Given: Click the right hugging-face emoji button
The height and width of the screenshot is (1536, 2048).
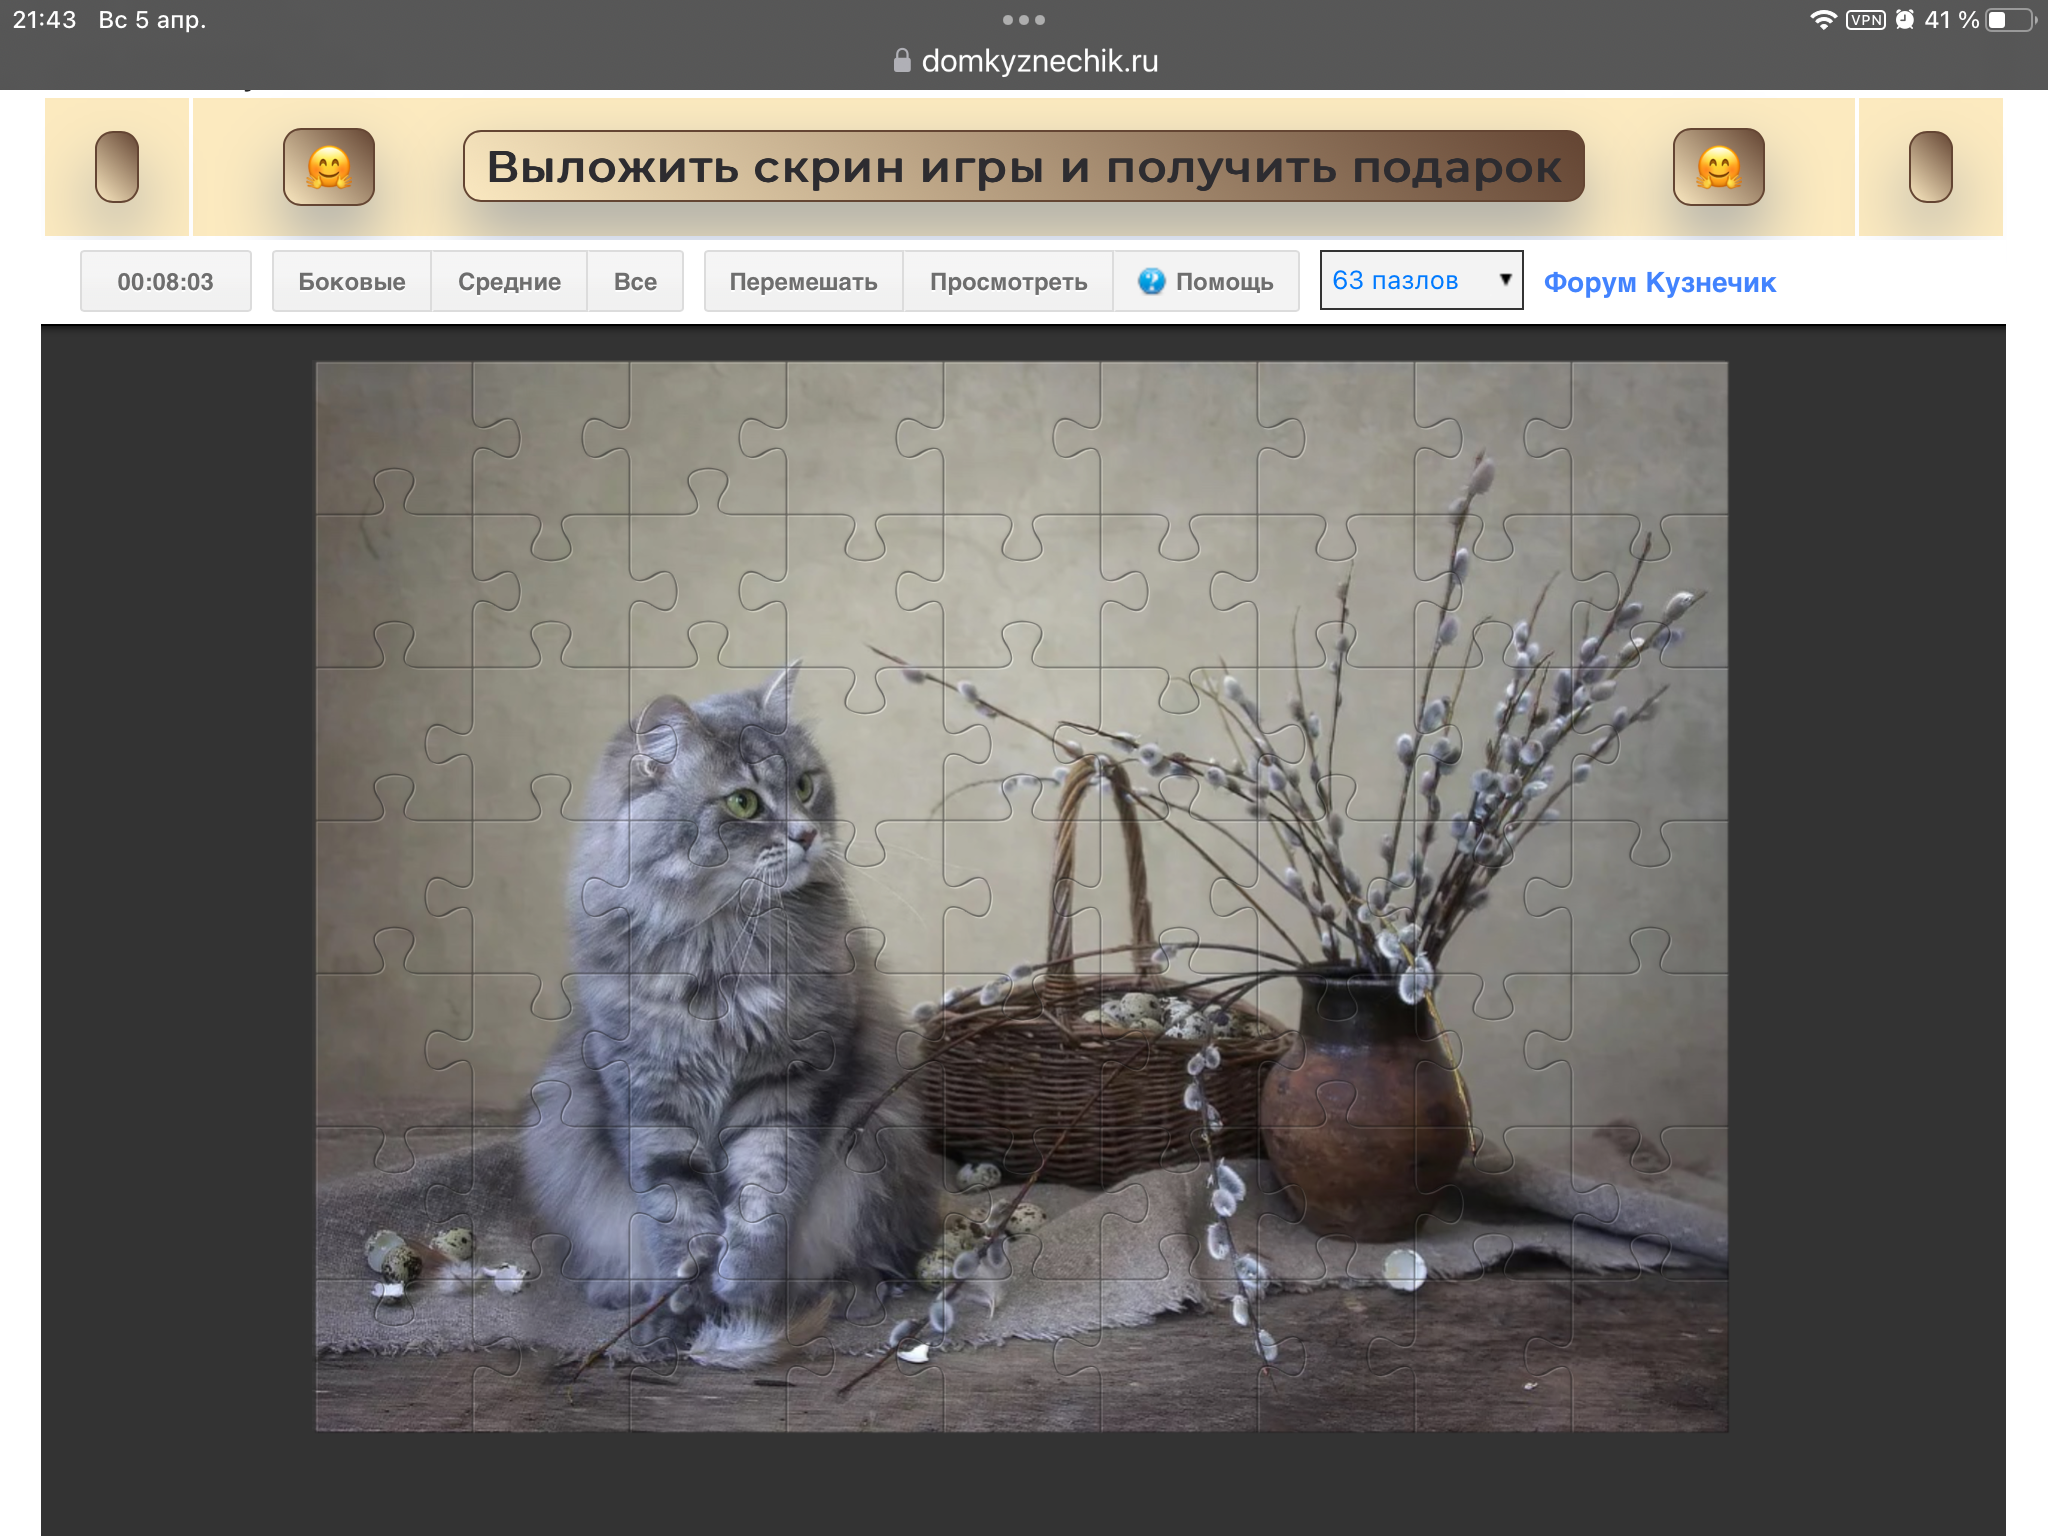Looking at the screenshot, I should point(1718,167).
